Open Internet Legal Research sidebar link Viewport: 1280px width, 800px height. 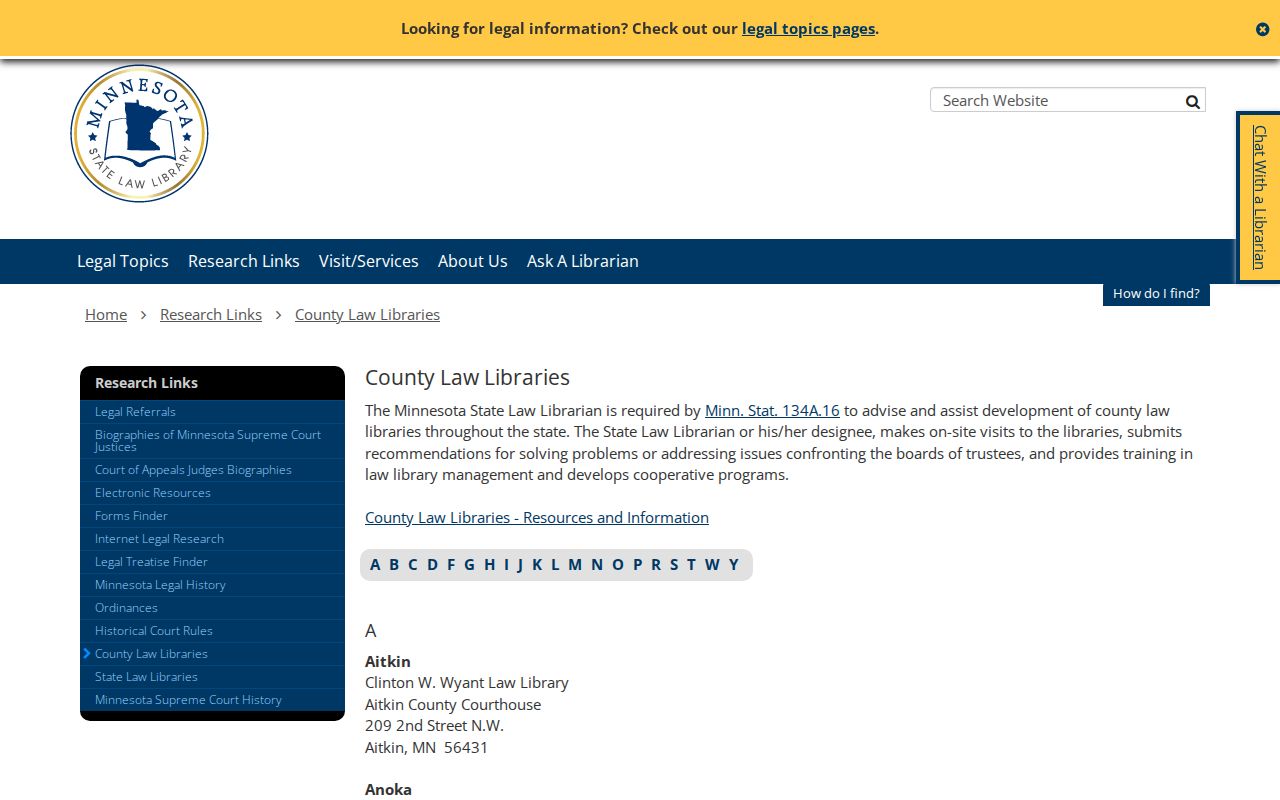point(159,538)
